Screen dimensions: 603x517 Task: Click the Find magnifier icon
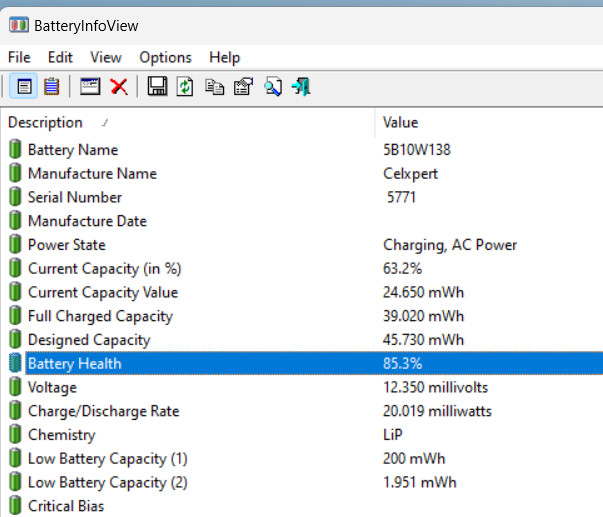[x=272, y=87]
